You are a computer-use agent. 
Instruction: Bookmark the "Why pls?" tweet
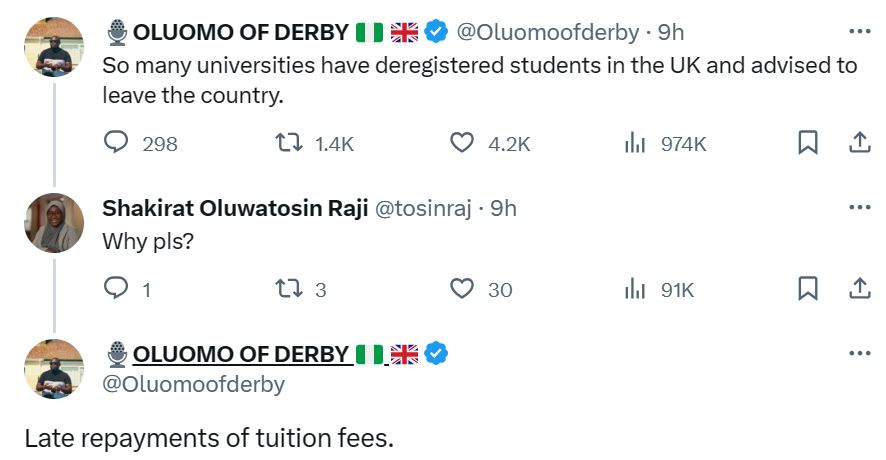coord(807,289)
